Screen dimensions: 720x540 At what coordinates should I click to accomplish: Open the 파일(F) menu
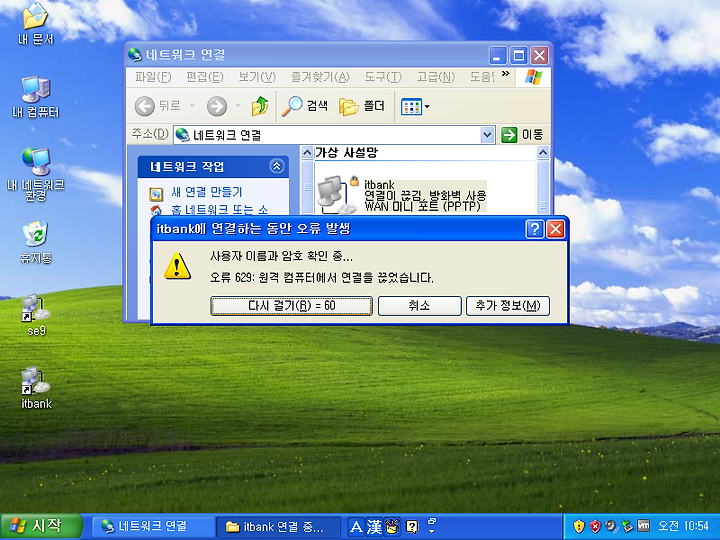[153, 77]
